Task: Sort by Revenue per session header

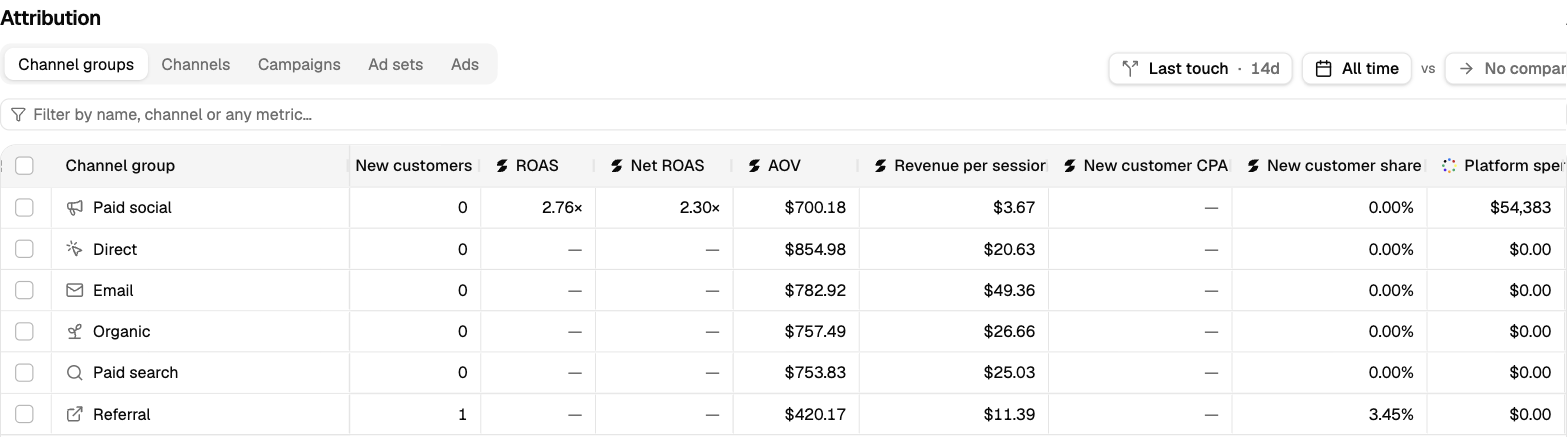Action: click(x=970, y=166)
